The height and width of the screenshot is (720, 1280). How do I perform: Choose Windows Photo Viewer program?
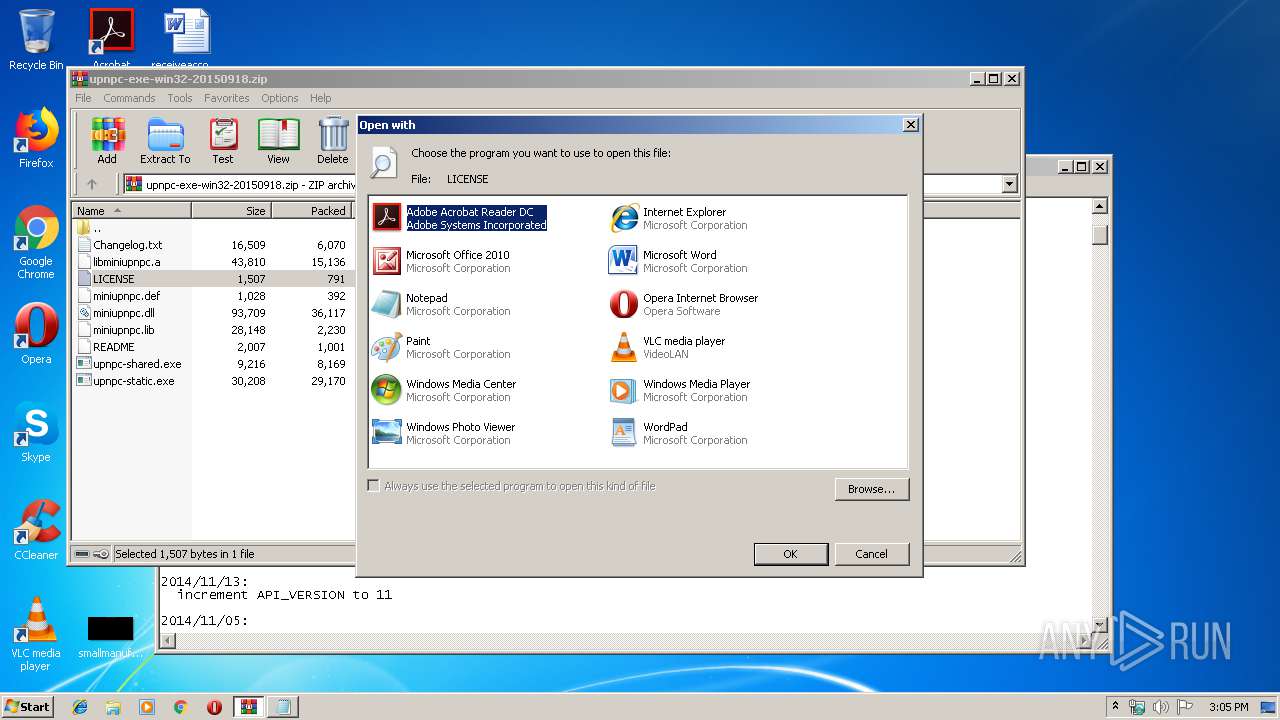[444, 433]
